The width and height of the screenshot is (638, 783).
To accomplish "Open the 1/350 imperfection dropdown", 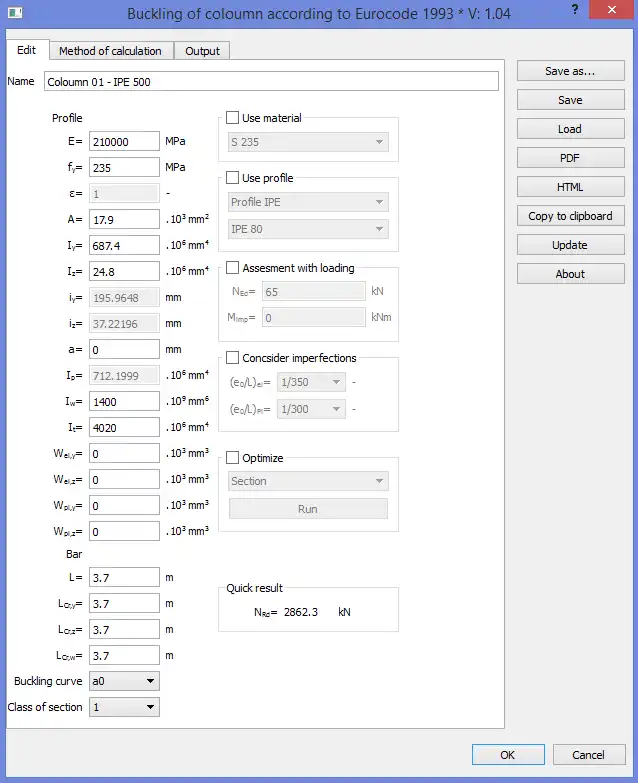I will 311,382.
